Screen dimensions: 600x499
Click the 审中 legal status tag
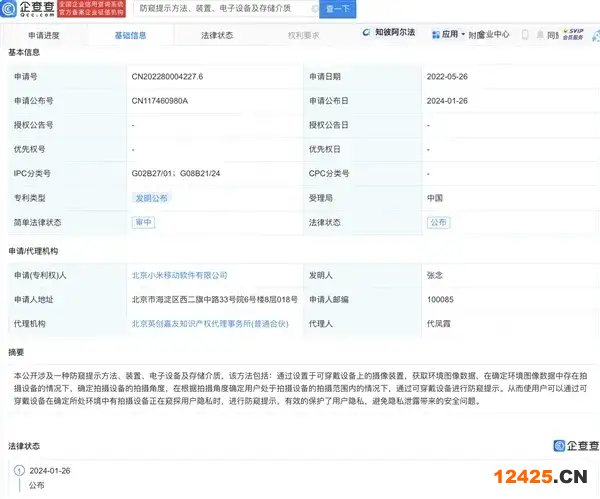[x=143, y=222]
